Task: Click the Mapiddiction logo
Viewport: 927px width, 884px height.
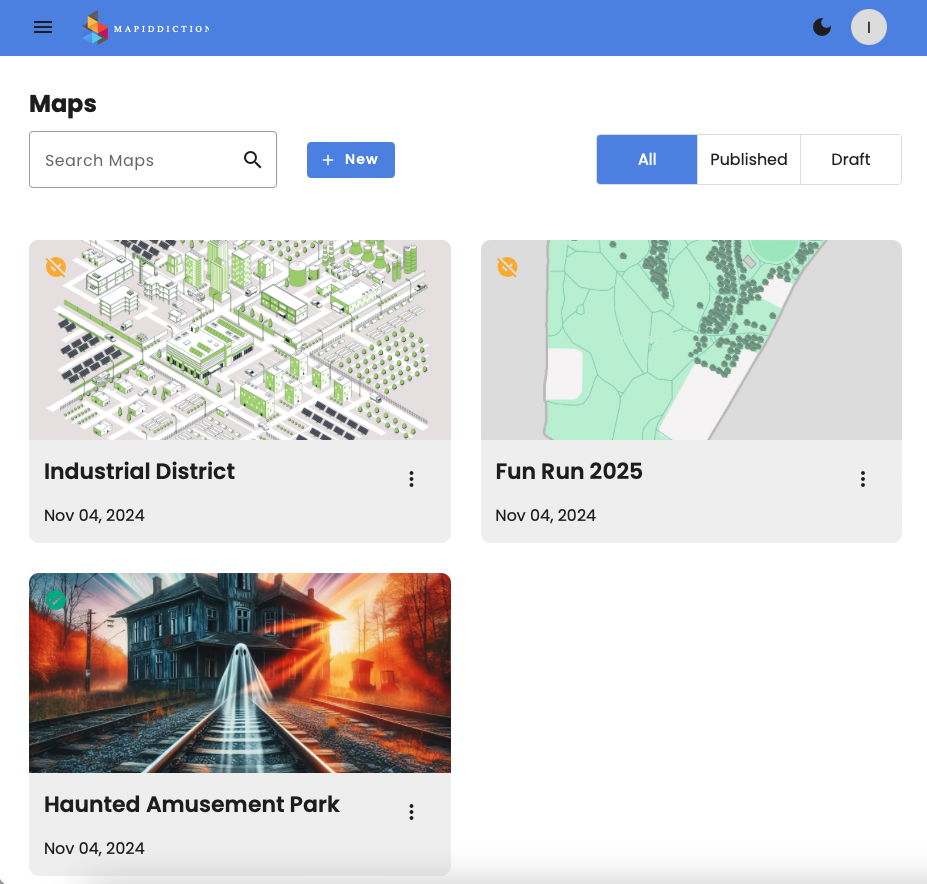Action: click(x=146, y=27)
